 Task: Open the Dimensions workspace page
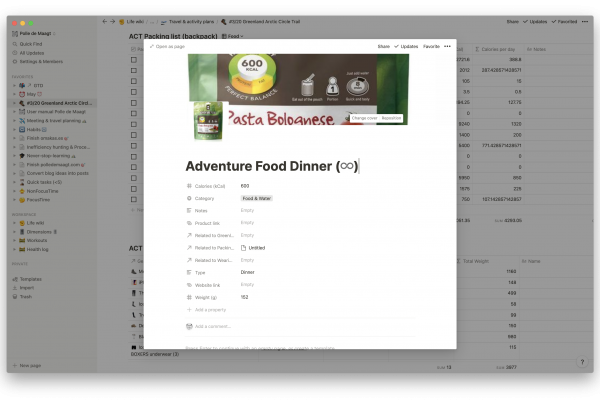[x=39, y=232]
